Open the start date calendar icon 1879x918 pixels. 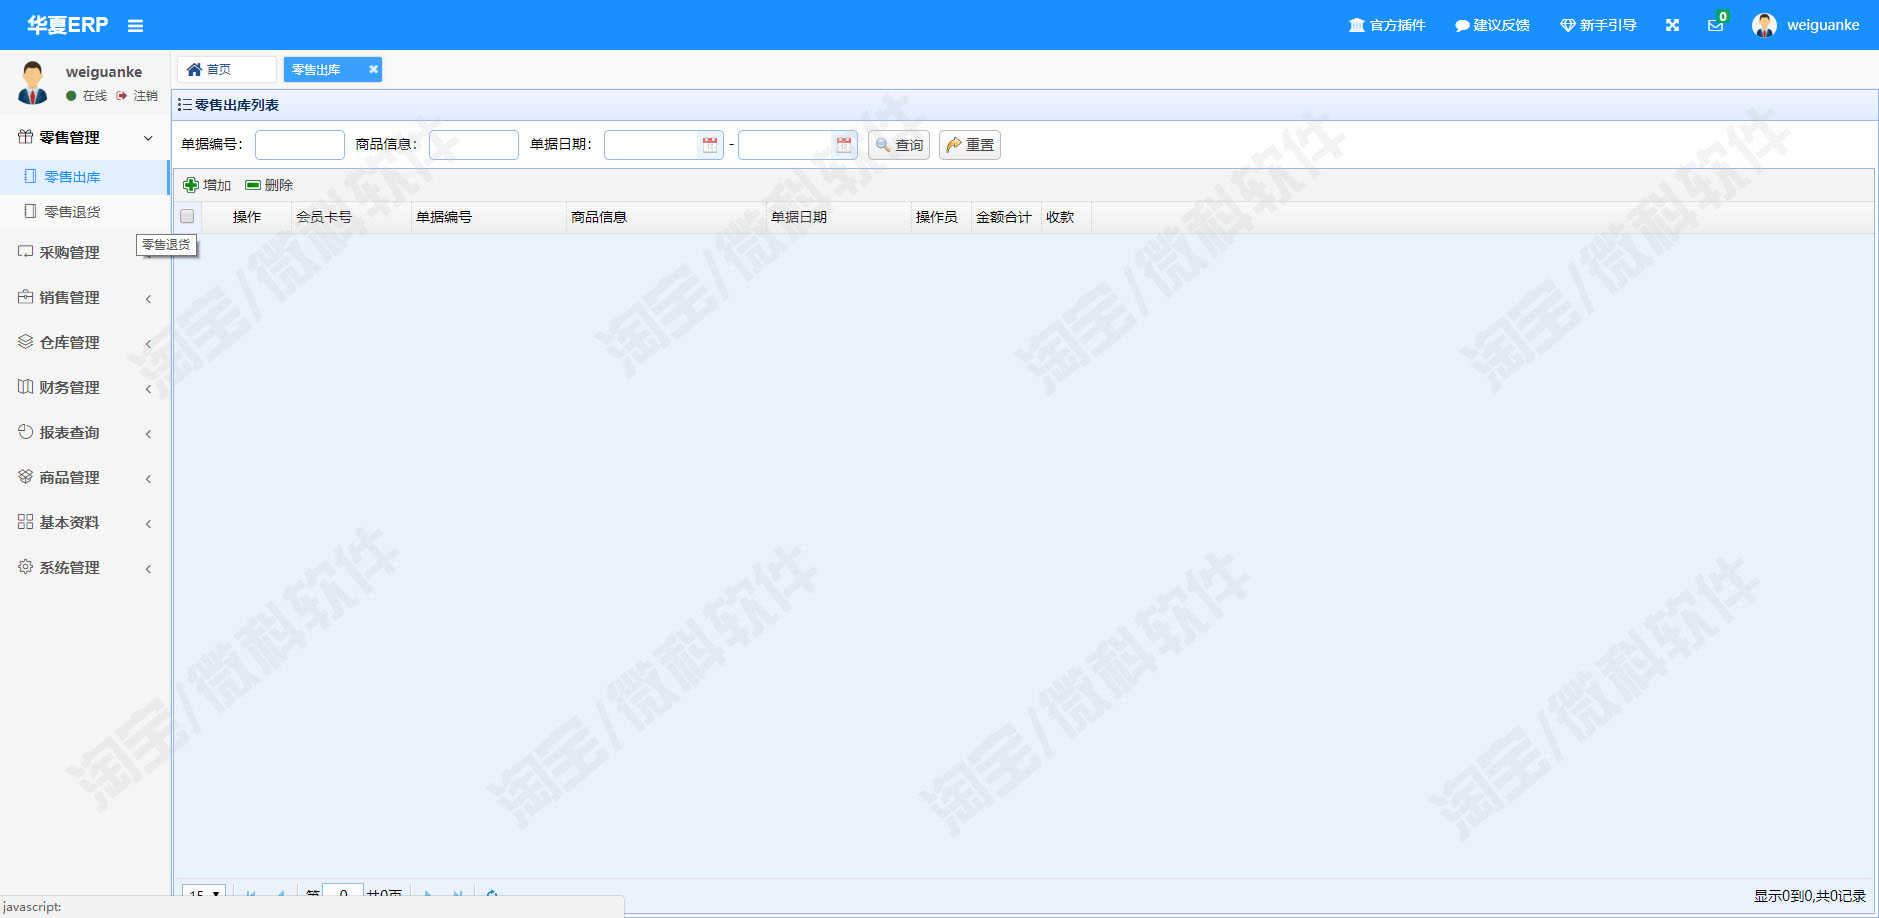(x=710, y=145)
